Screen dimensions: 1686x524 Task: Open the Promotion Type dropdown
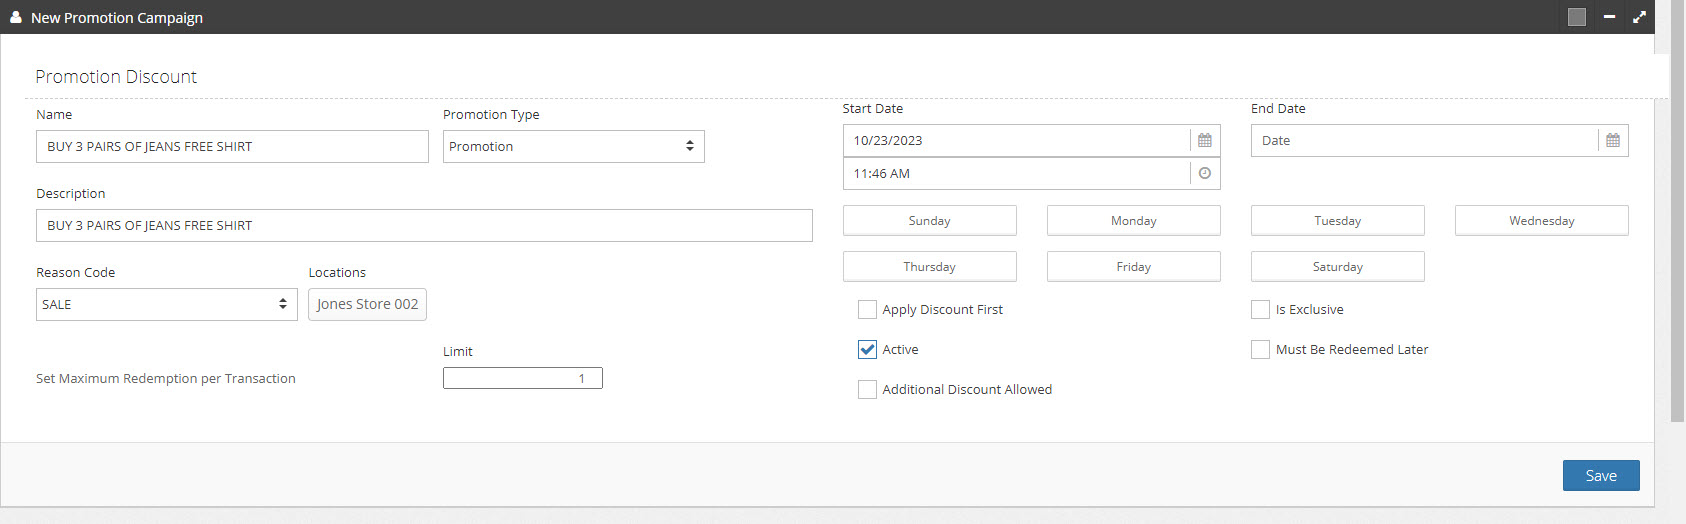573,147
